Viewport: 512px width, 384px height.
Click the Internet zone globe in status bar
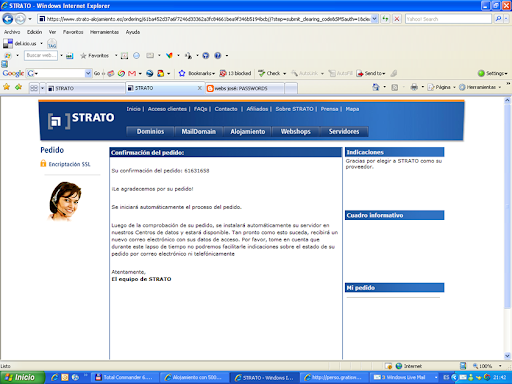pos(399,366)
